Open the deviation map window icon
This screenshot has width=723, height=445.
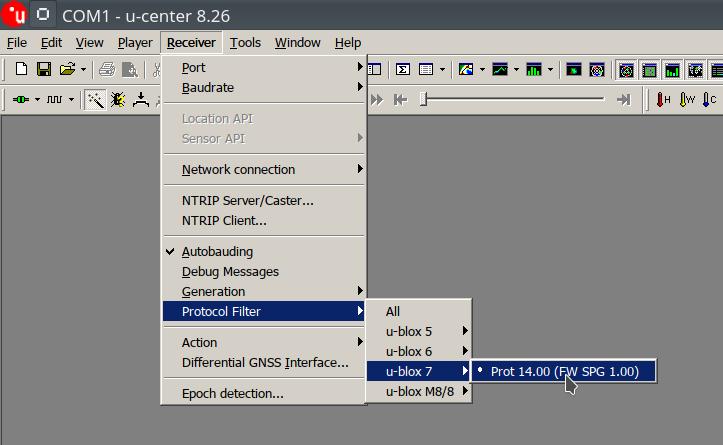pyautogui.click(x=574, y=70)
